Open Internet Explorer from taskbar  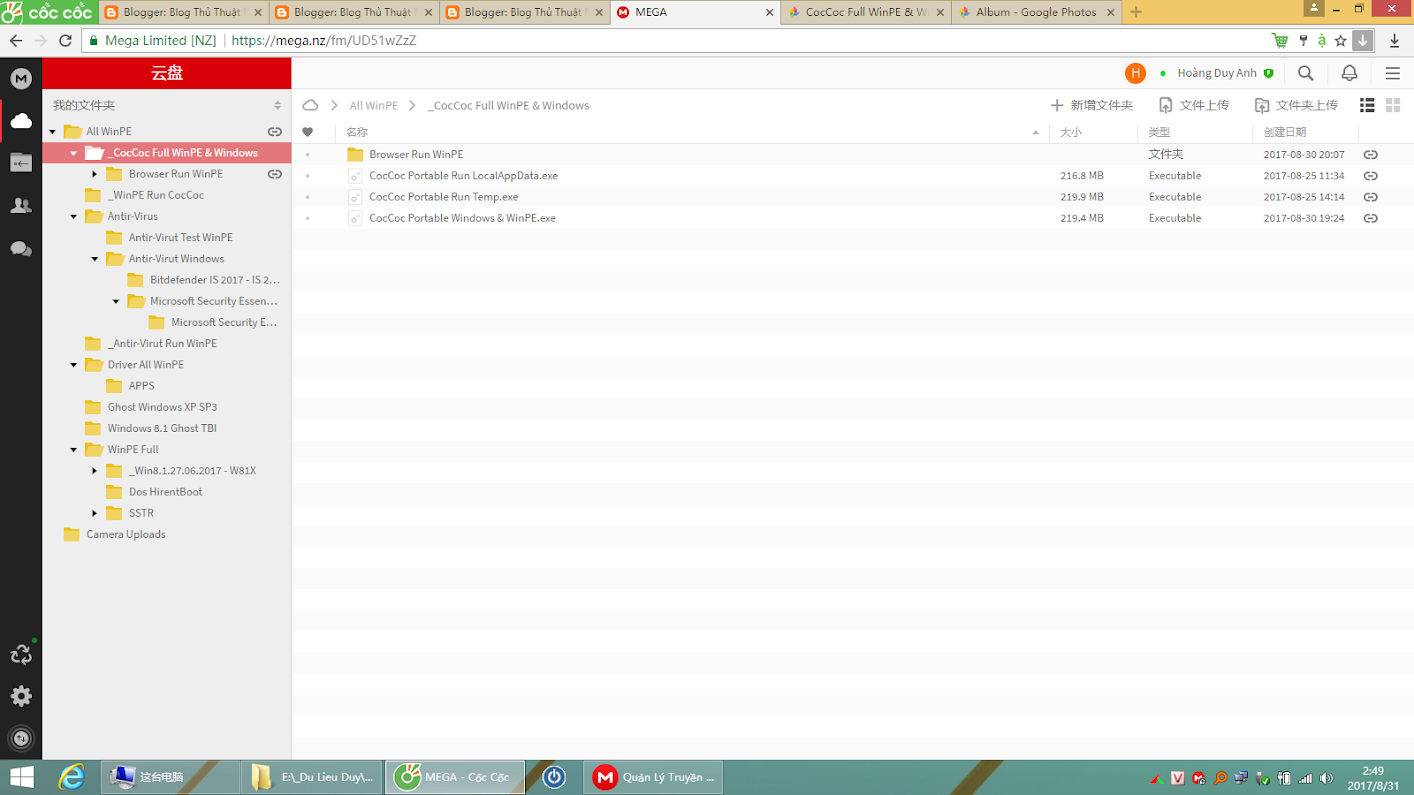[71, 777]
